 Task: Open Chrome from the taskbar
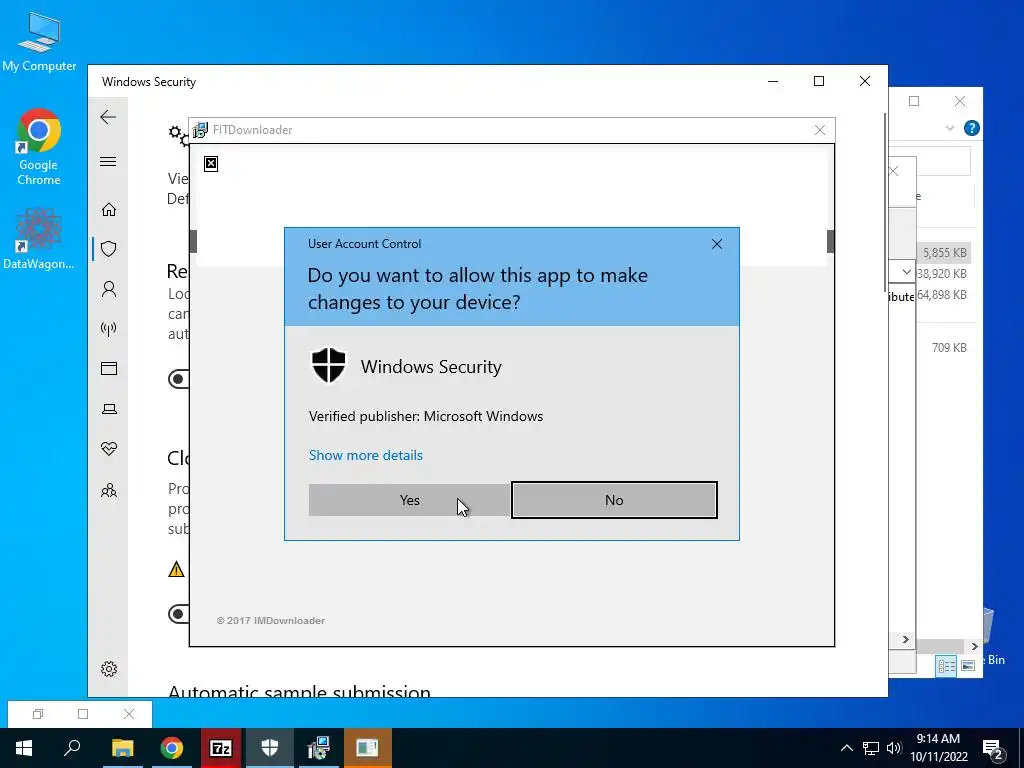point(172,748)
